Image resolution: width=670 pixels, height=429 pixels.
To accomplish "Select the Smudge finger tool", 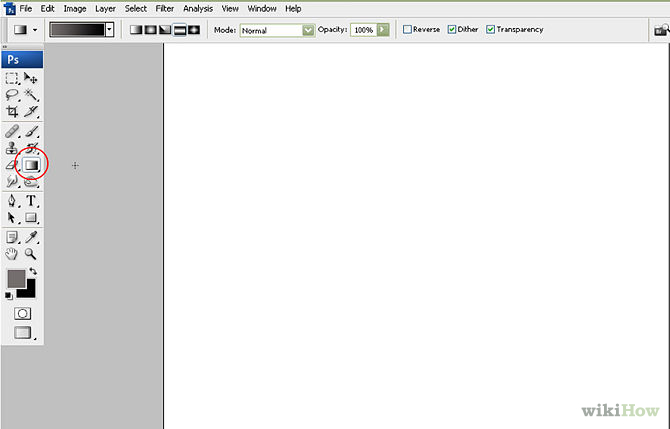I will coord(12,182).
